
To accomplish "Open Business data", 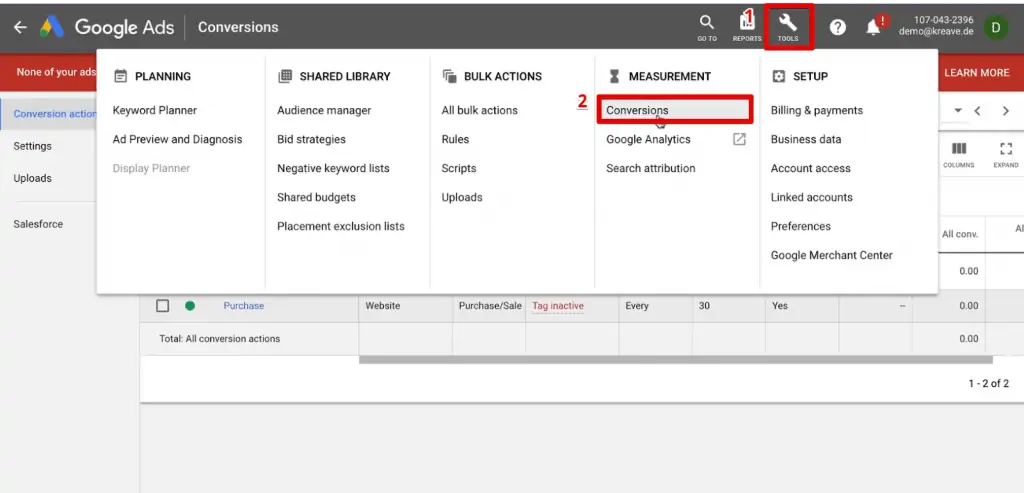I will point(806,139).
